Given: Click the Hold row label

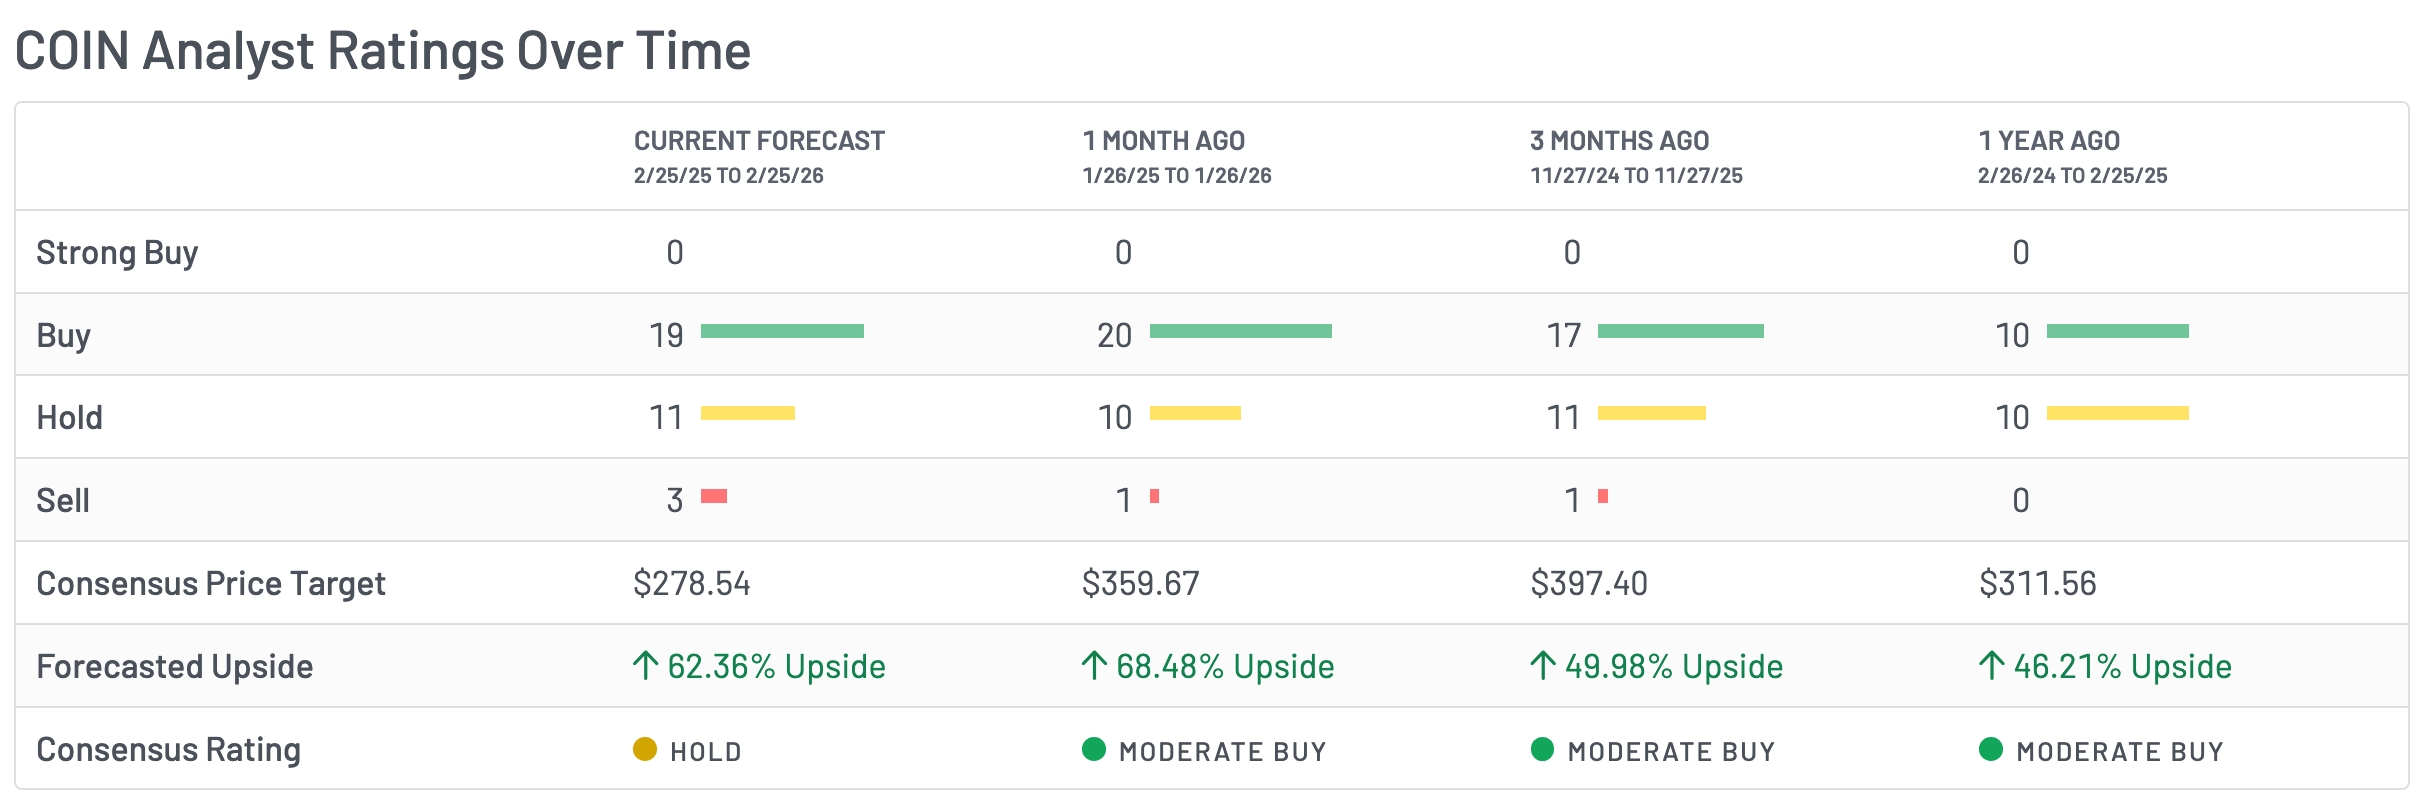Looking at the screenshot, I should pyautogui.click(x=69, y=418).
